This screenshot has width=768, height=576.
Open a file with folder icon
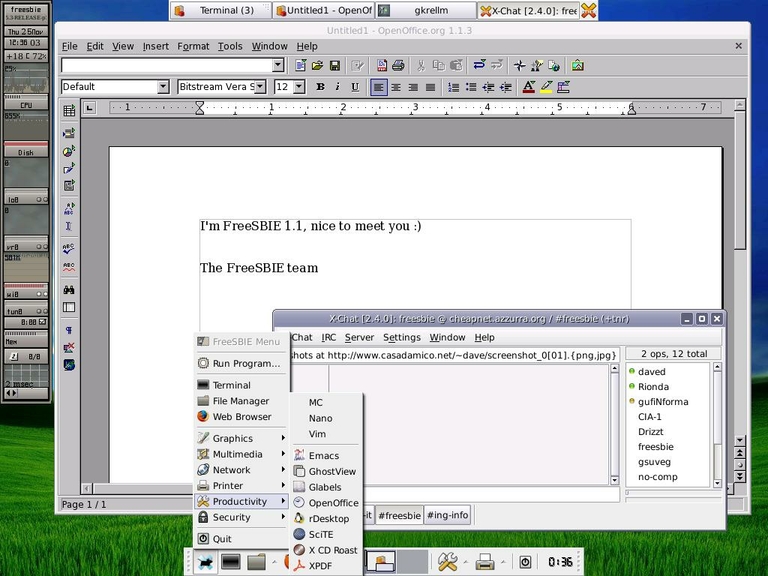click(317, 65)
